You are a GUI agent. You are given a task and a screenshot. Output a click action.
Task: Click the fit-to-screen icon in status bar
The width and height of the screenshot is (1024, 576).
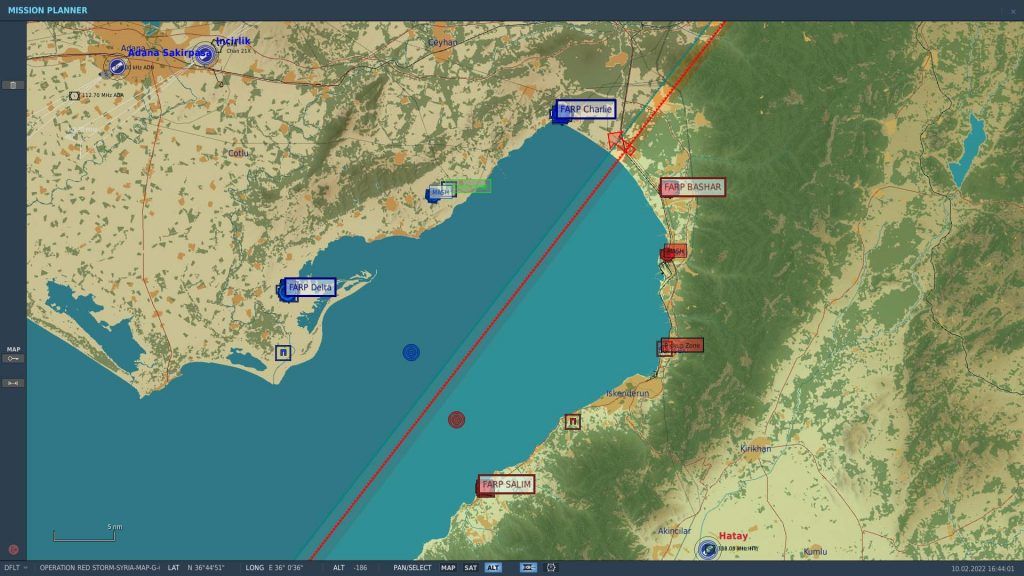(x=528, y=568)
